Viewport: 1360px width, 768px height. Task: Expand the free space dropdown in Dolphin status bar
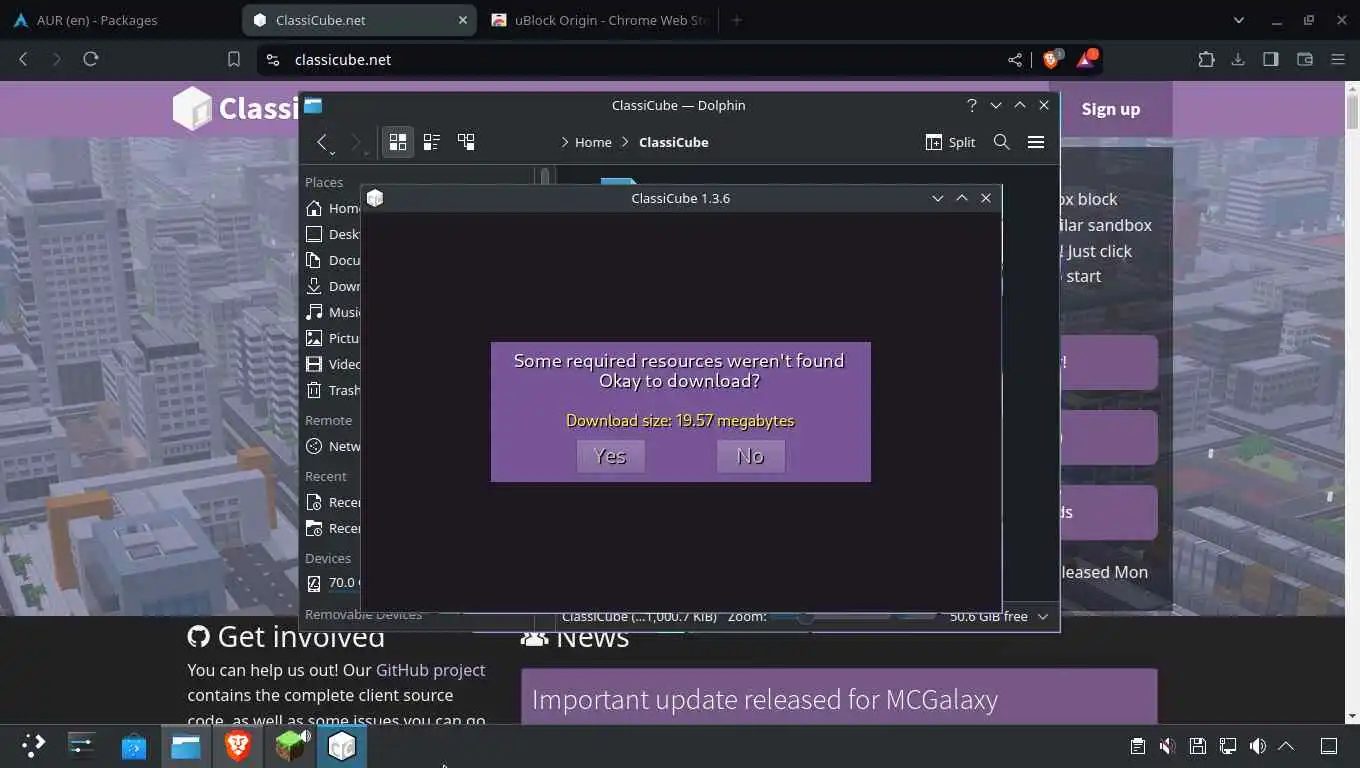tap(1043, 617)
